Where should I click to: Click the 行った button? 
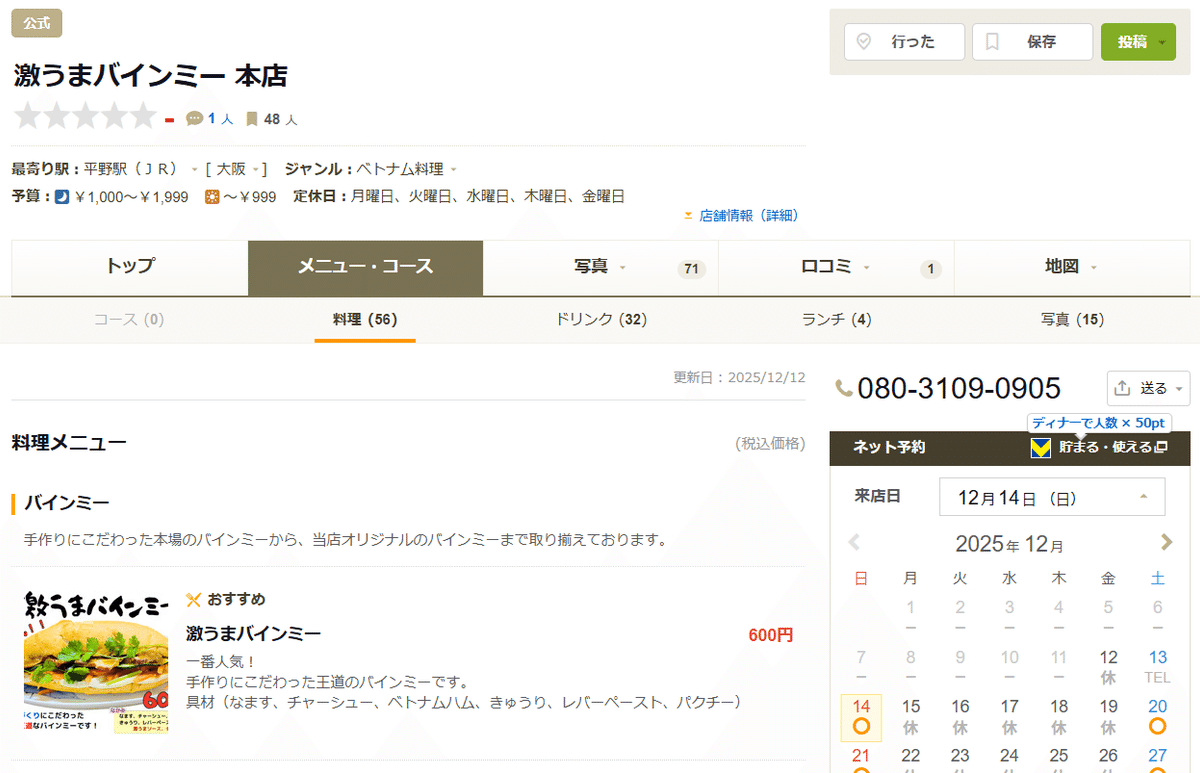click(905, 42)
